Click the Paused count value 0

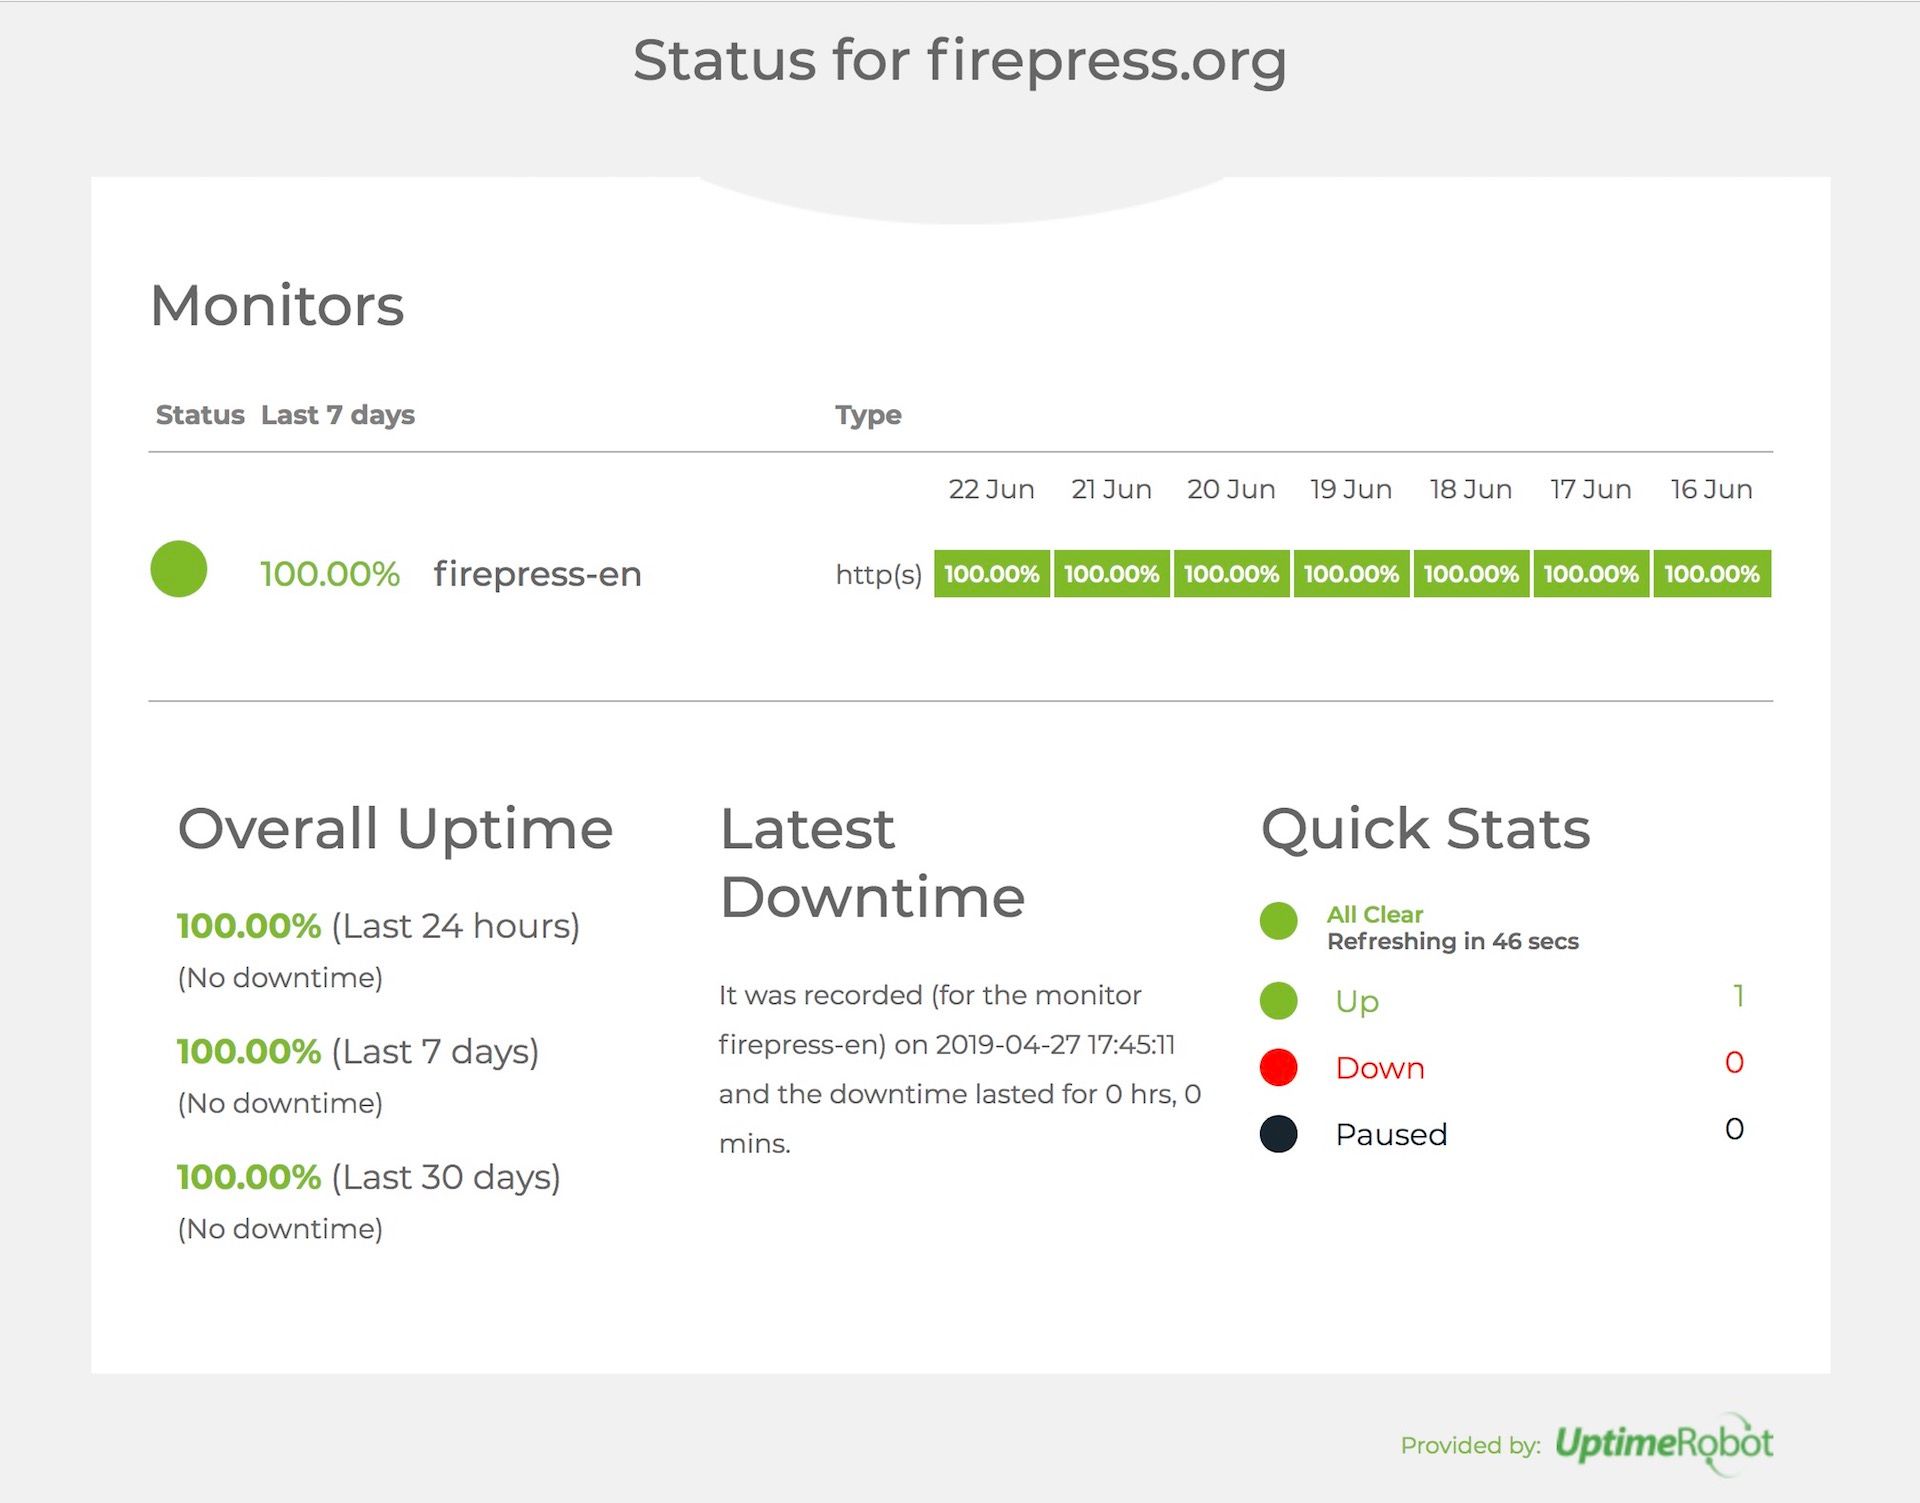pos(1735,1129)
